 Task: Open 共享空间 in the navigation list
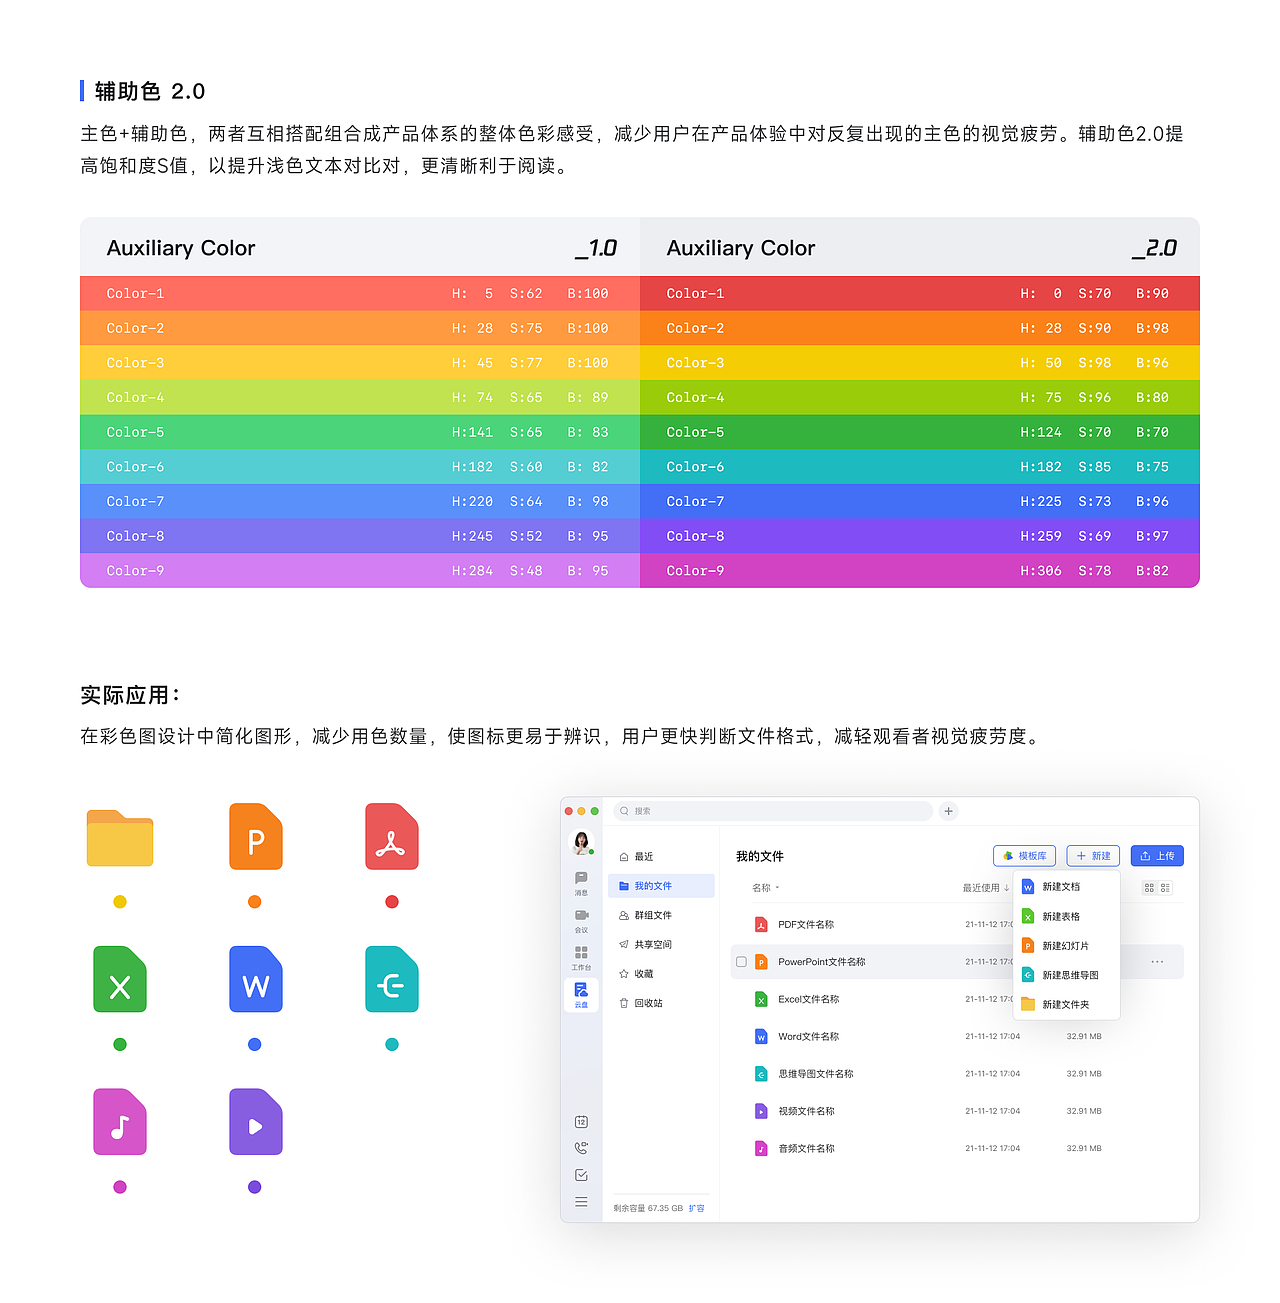(x=661, y=945)
